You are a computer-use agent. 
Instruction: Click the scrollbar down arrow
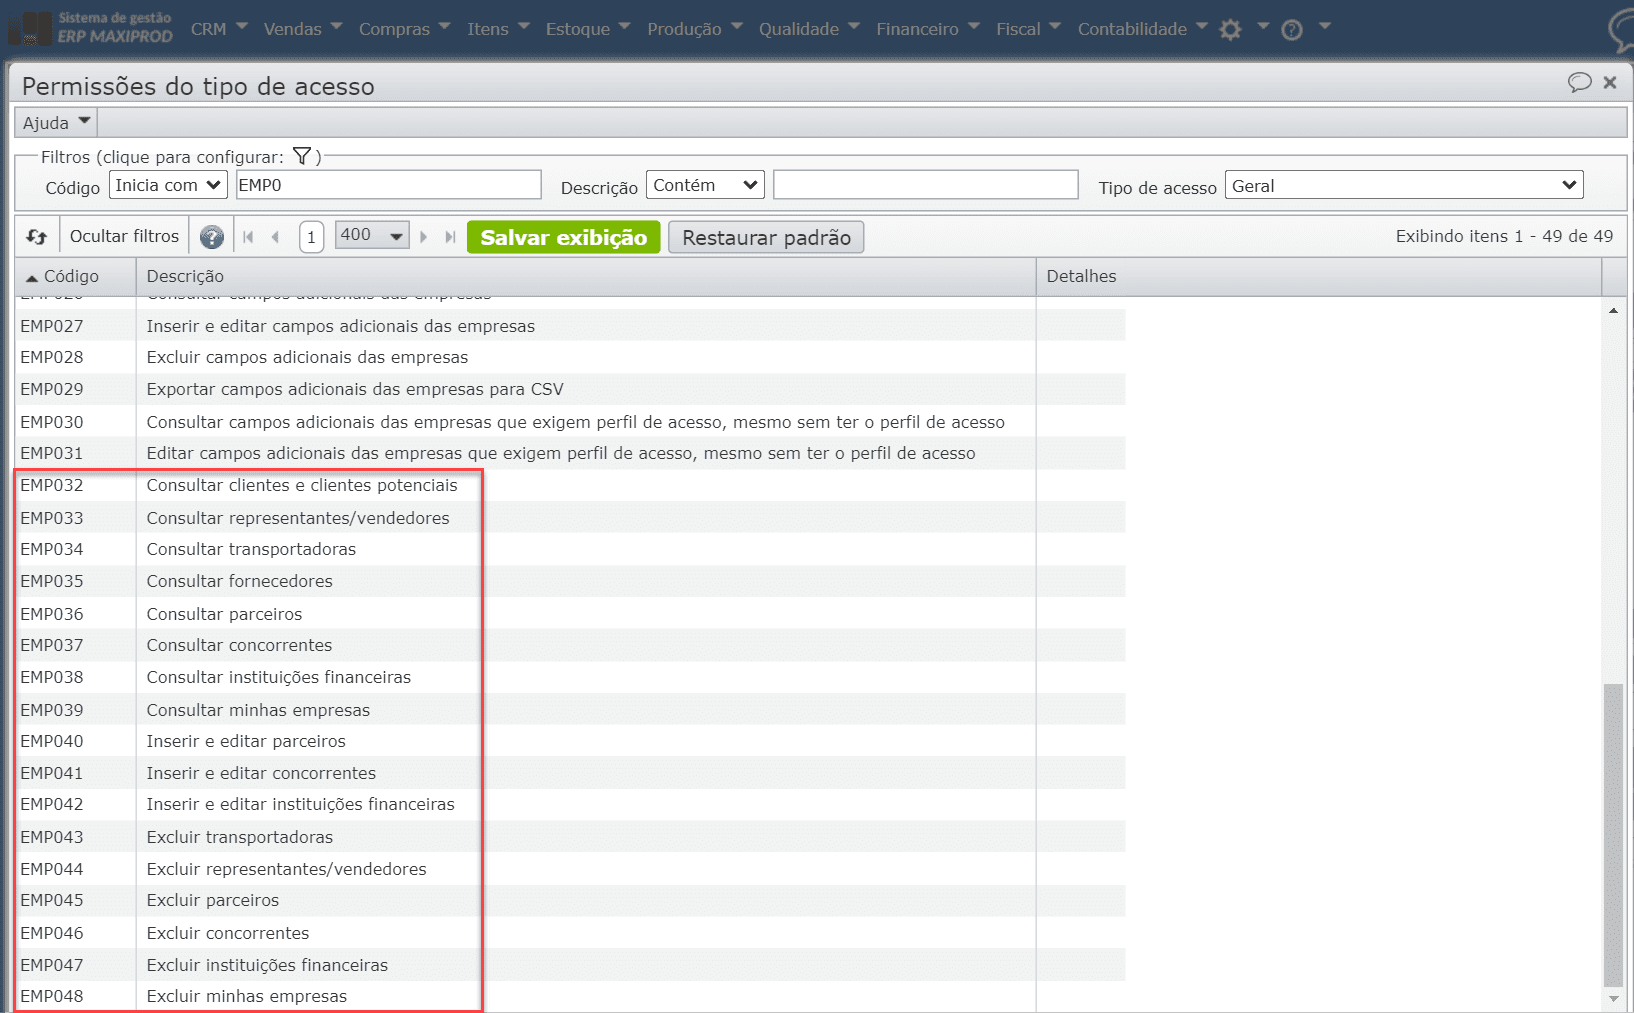[1613, 998]
